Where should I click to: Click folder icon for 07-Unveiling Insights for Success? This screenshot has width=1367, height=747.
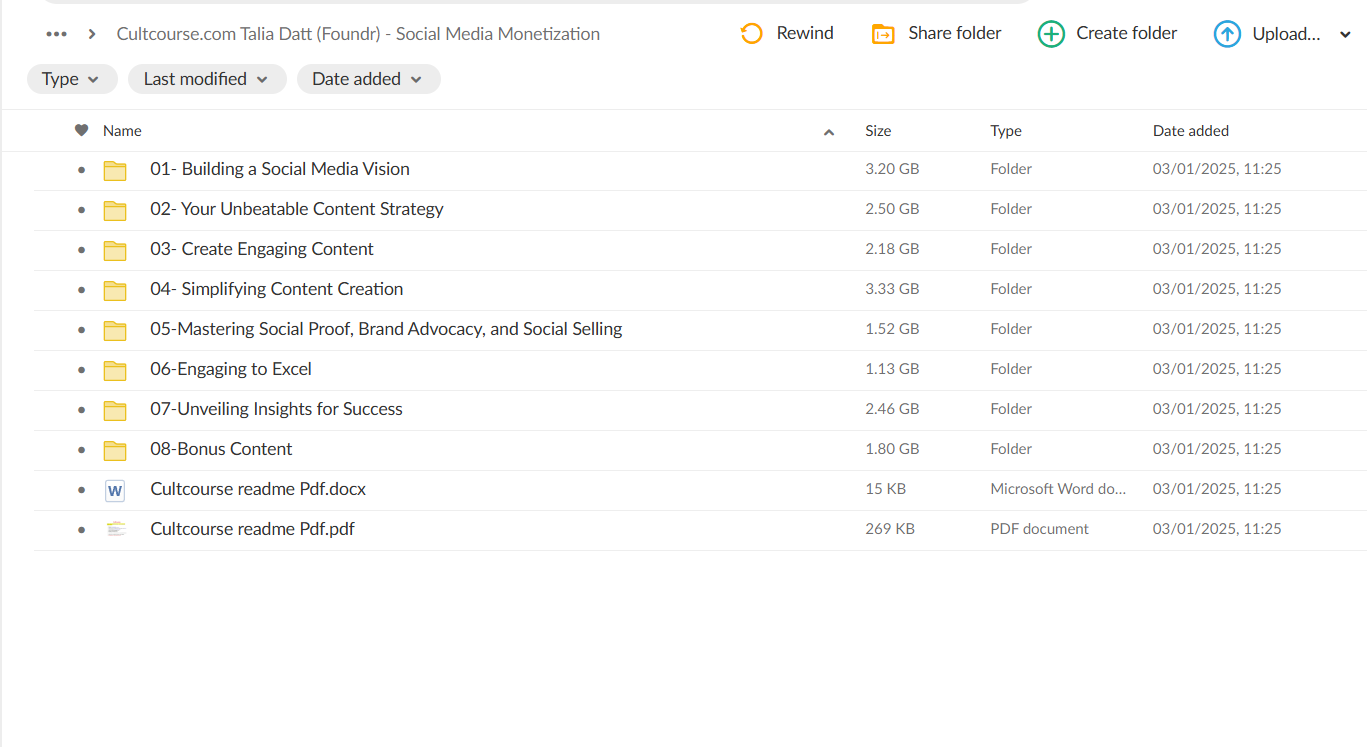point(115,410)
